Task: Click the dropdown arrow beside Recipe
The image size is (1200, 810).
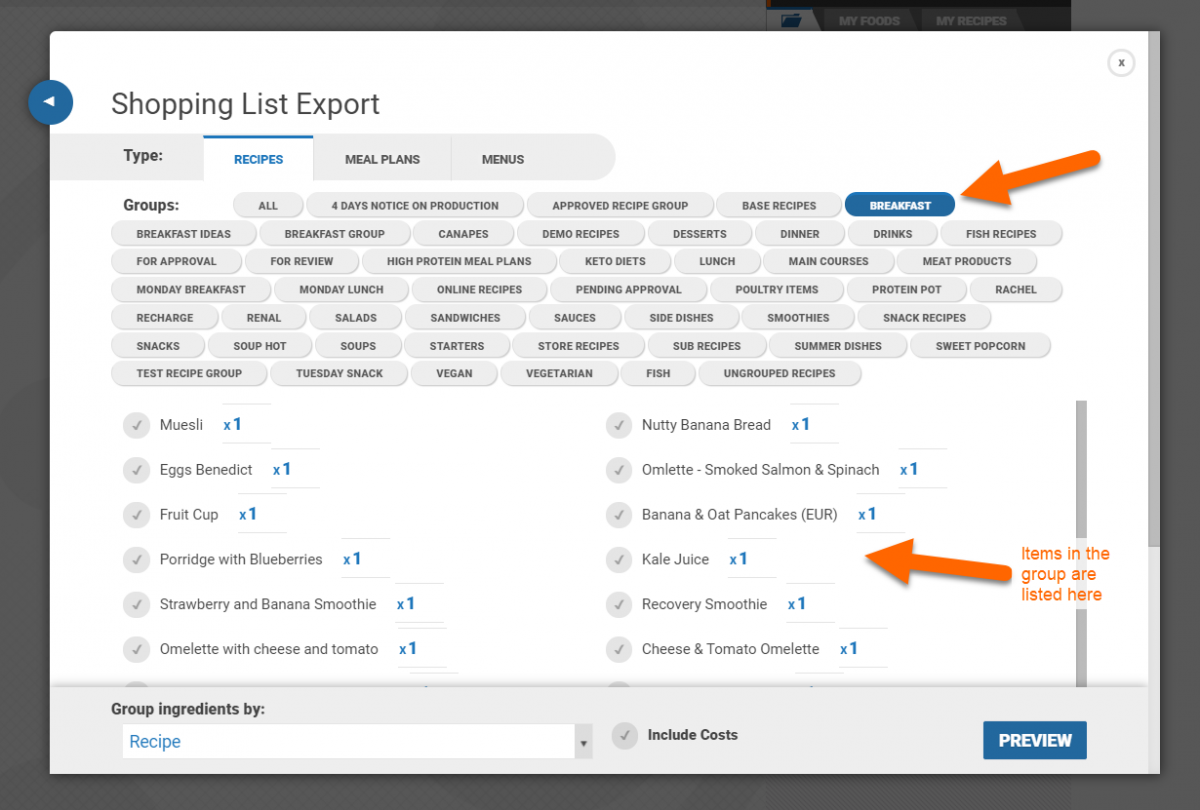Action: tap(583, 743)
